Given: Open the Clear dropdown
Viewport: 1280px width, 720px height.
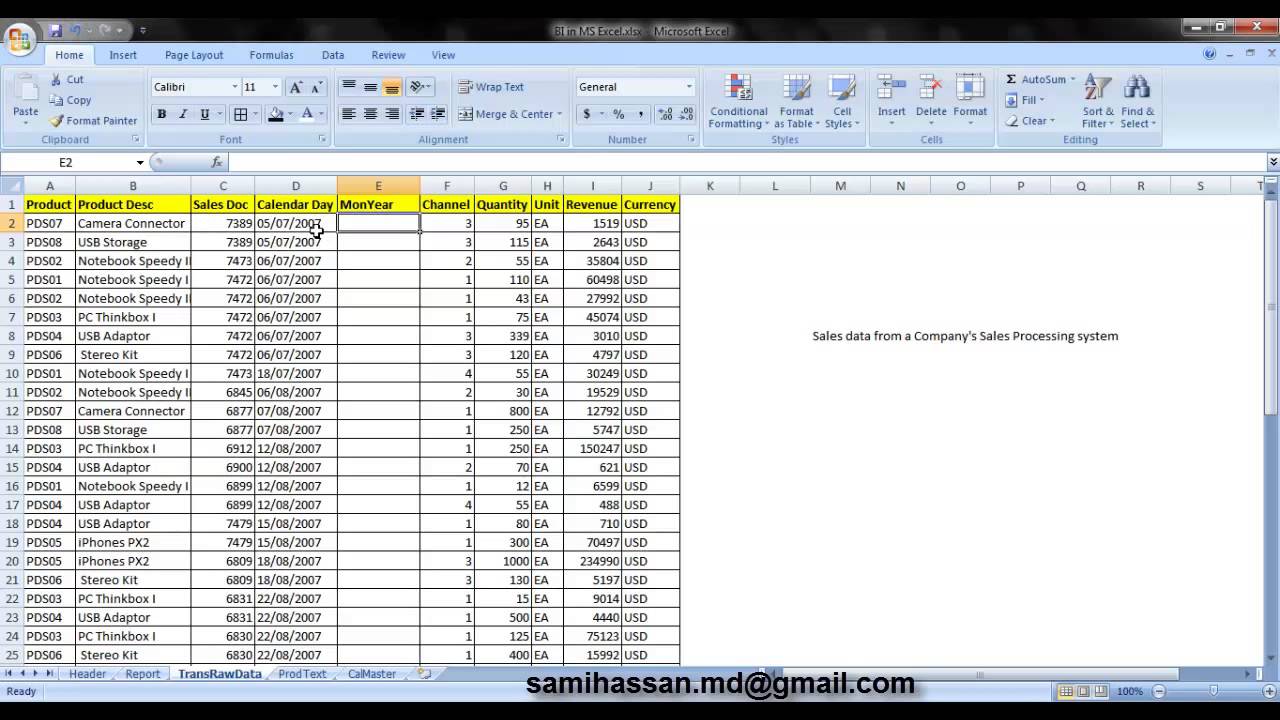Looking at the screenshot, I should pos(1029,121).
